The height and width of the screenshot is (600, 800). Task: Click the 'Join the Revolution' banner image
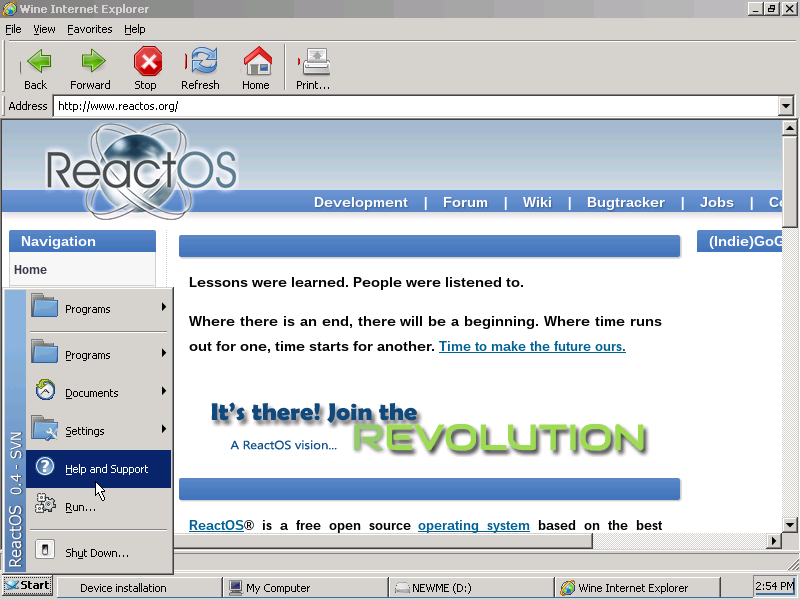pos(430,428)
